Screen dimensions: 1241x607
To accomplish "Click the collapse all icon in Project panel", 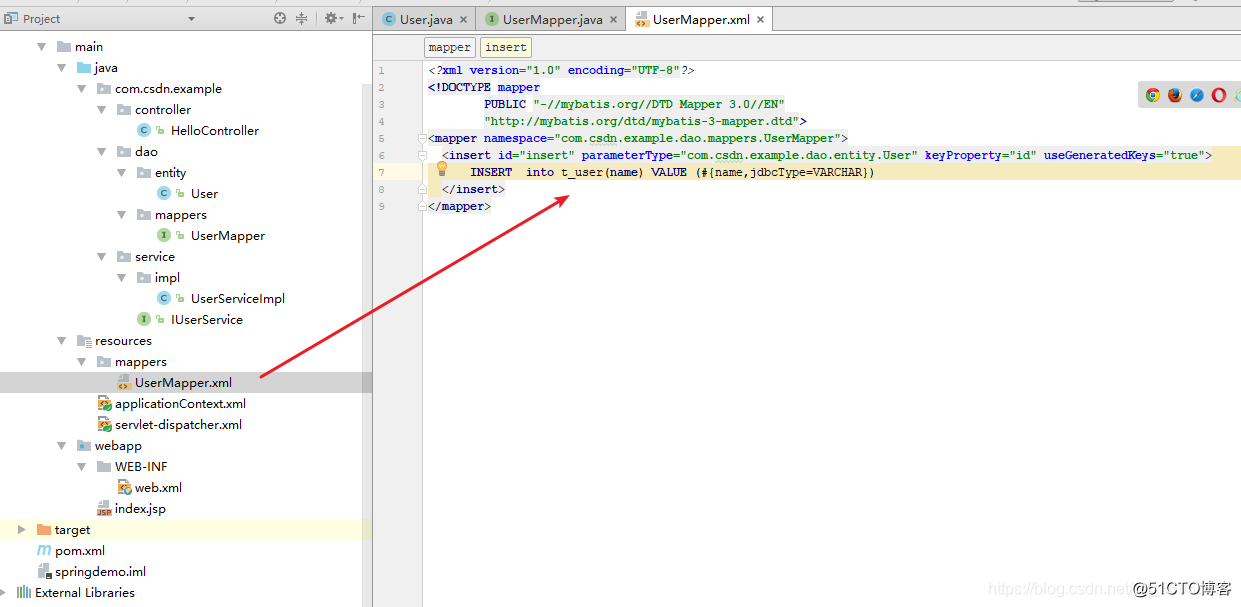I will pyautogui.click(x=302, y=18).
